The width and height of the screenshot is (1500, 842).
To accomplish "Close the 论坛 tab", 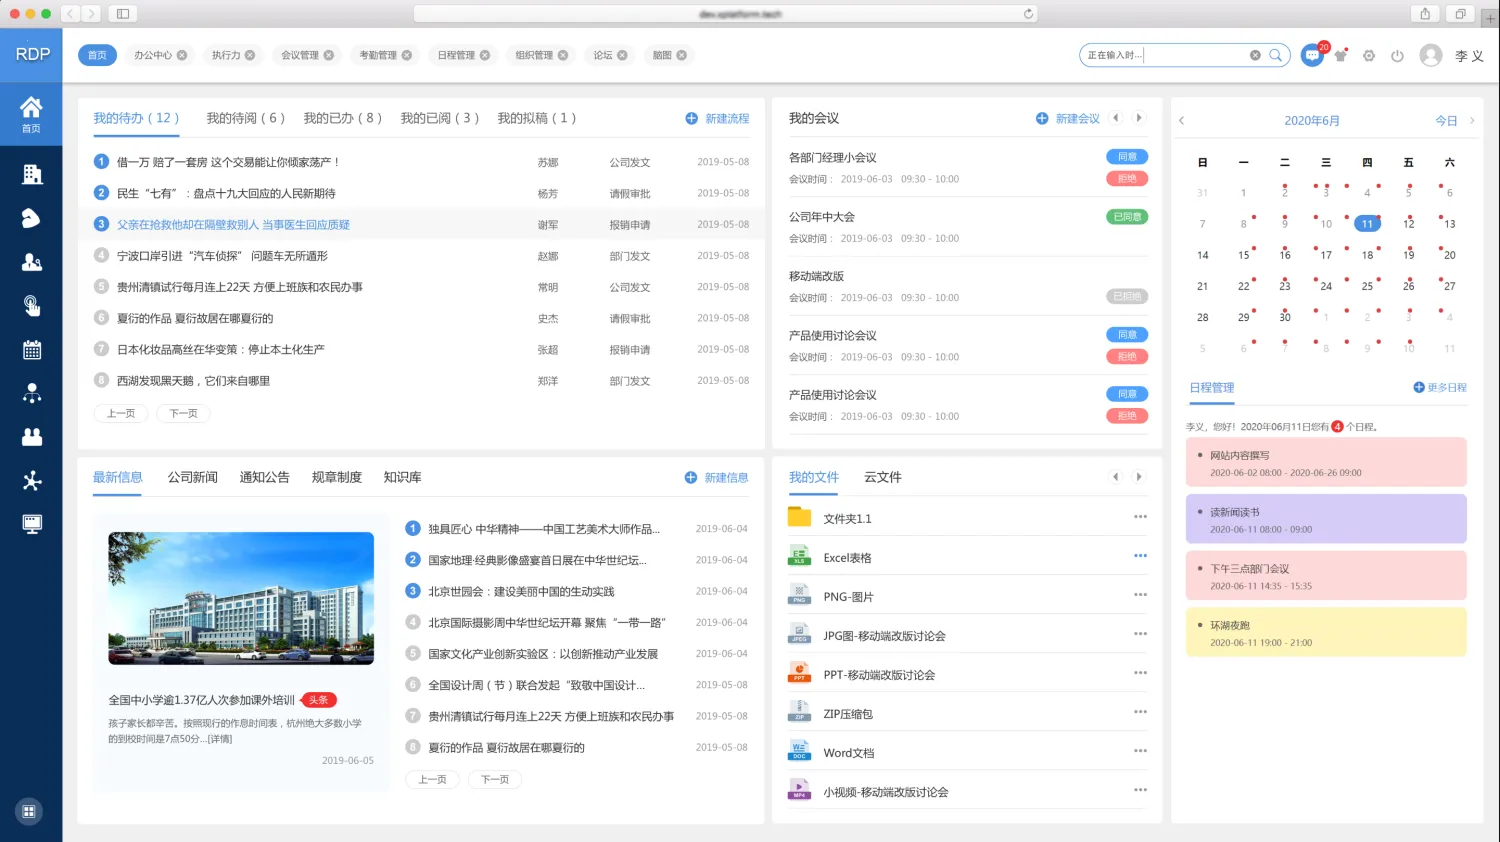I will (622, 55).
